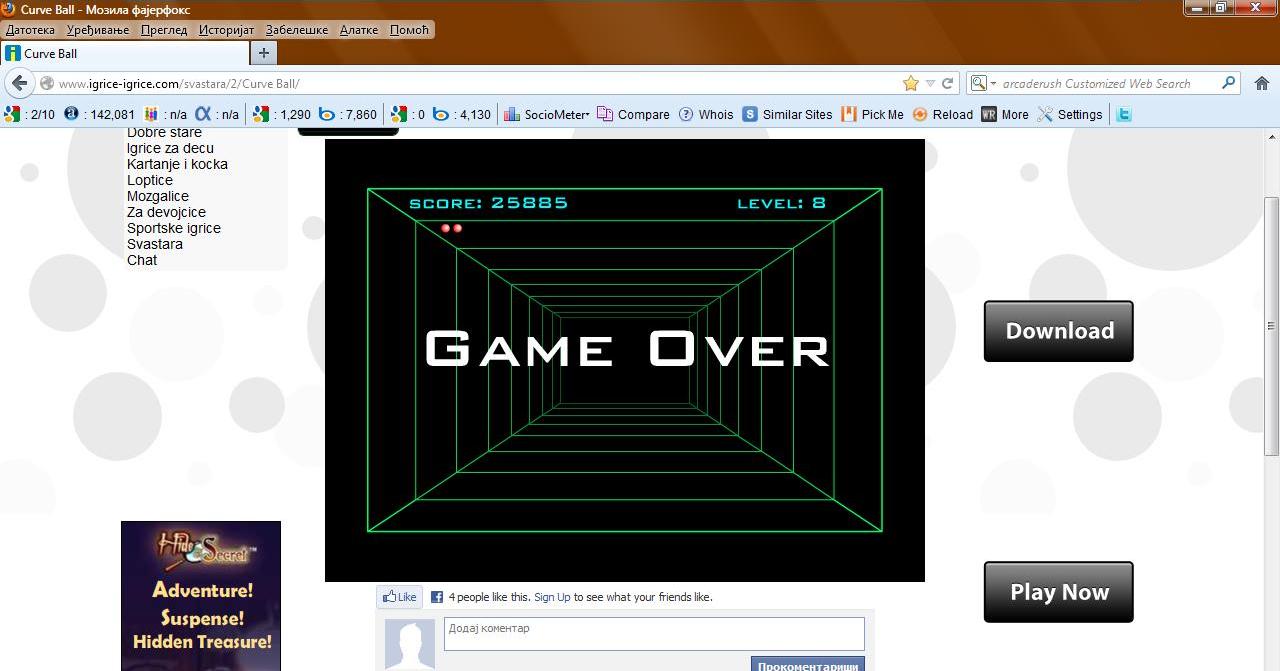This screenshot has width=1280, height=671.
Task: Click the site identity globe icon
Action: 47,83
